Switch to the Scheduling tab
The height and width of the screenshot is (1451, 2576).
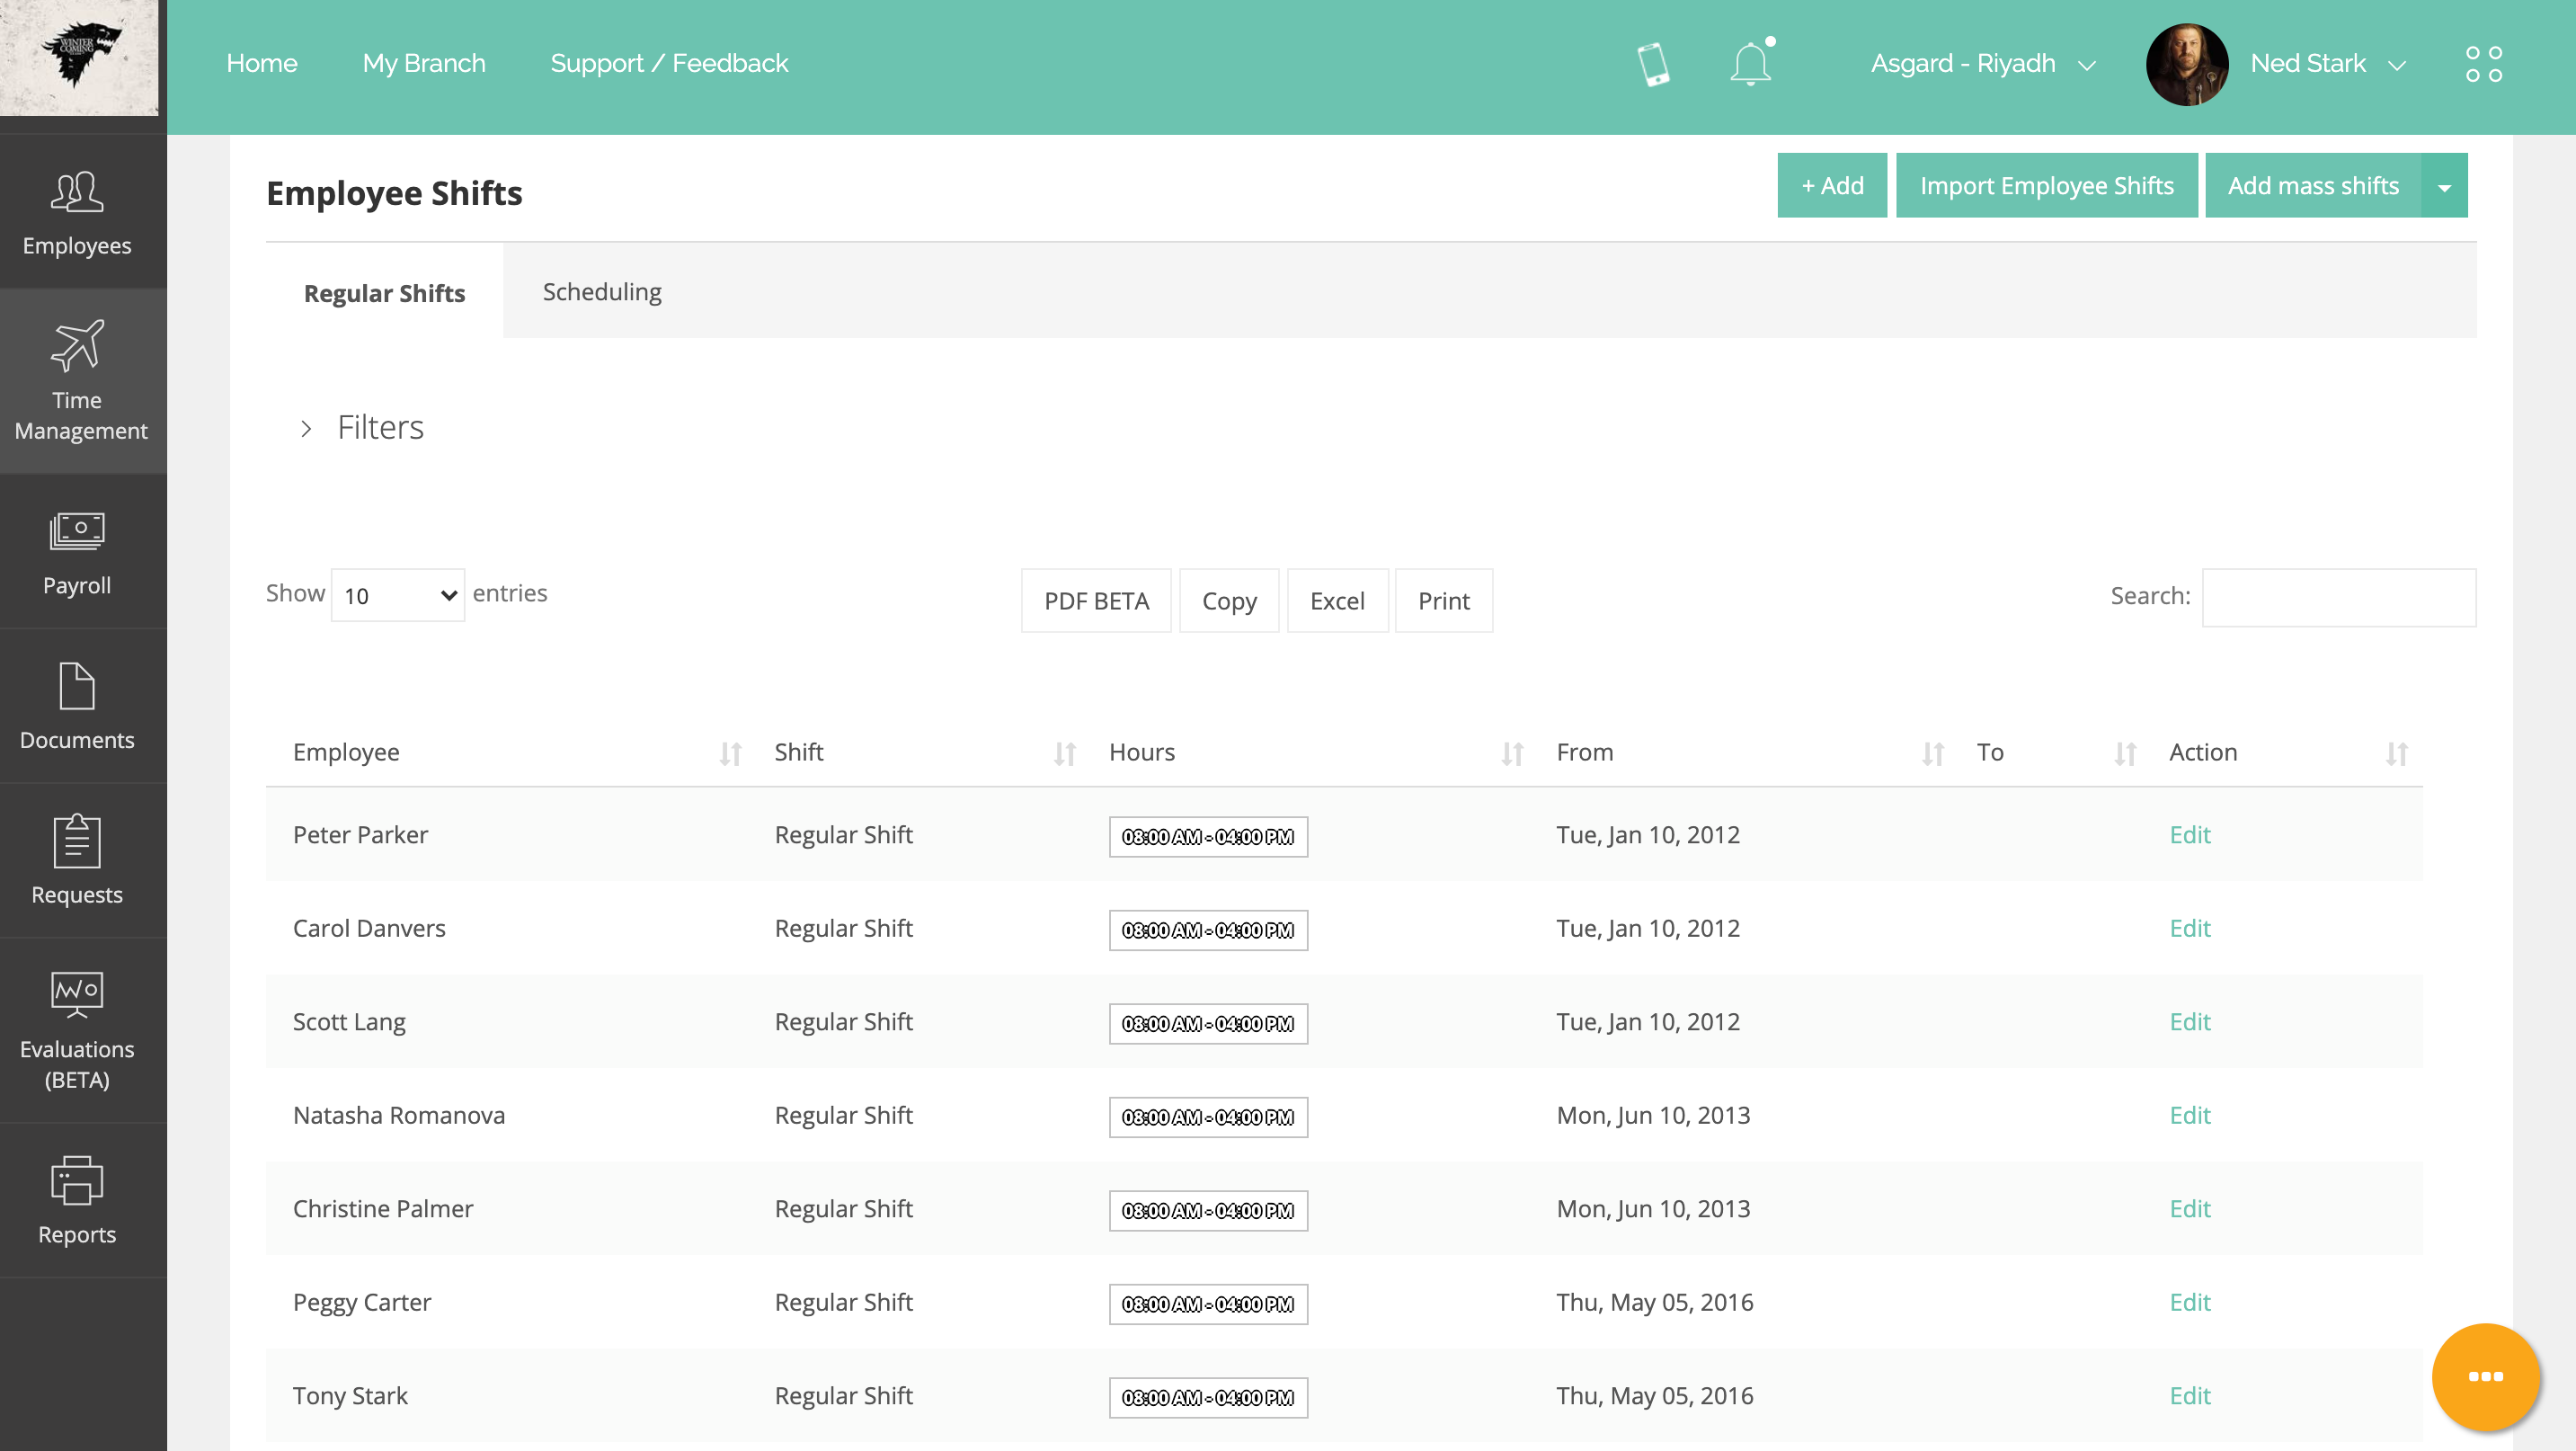[602, 291]
